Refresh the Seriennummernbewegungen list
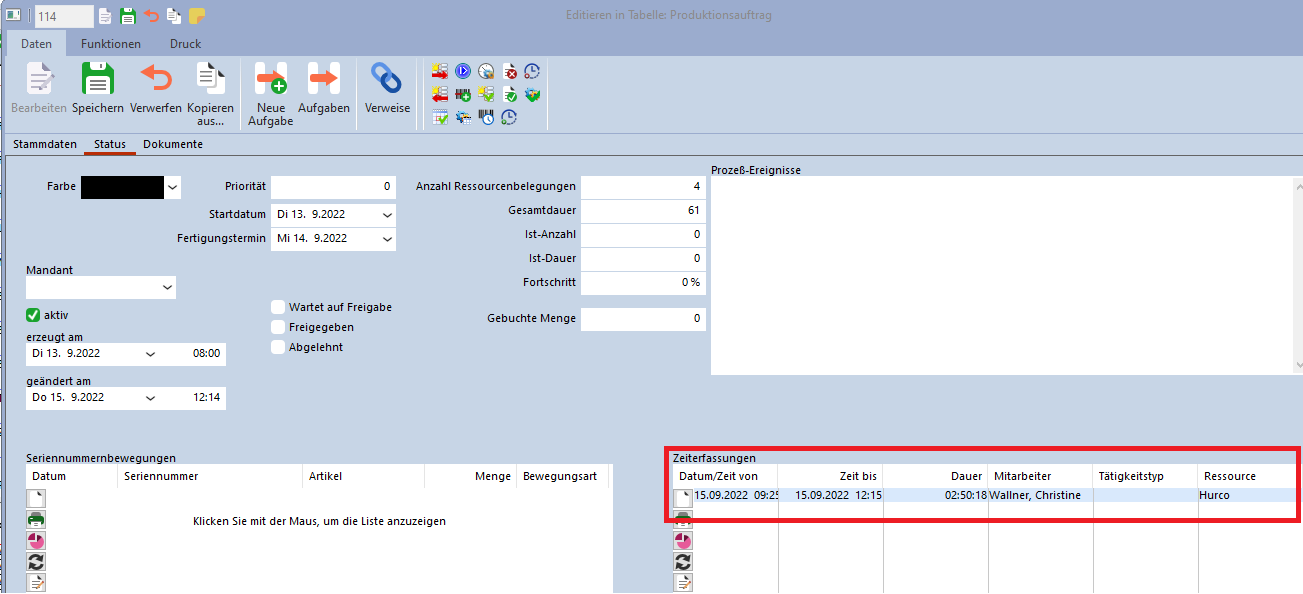 (36, 562)
